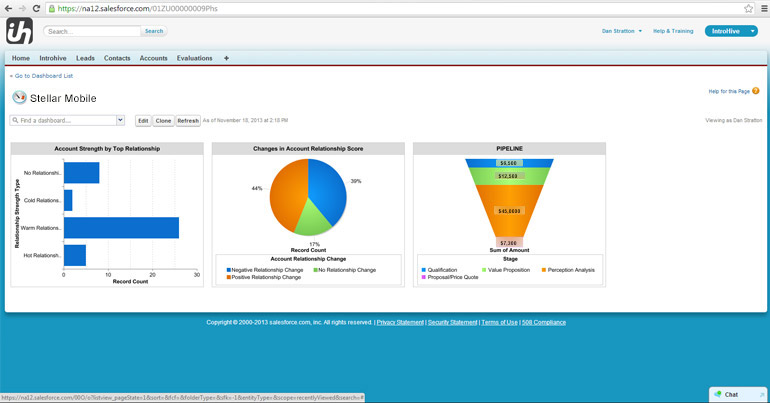Open the Evaluations tab
This screenshot has height=403, width=770.
click(194, 58)
